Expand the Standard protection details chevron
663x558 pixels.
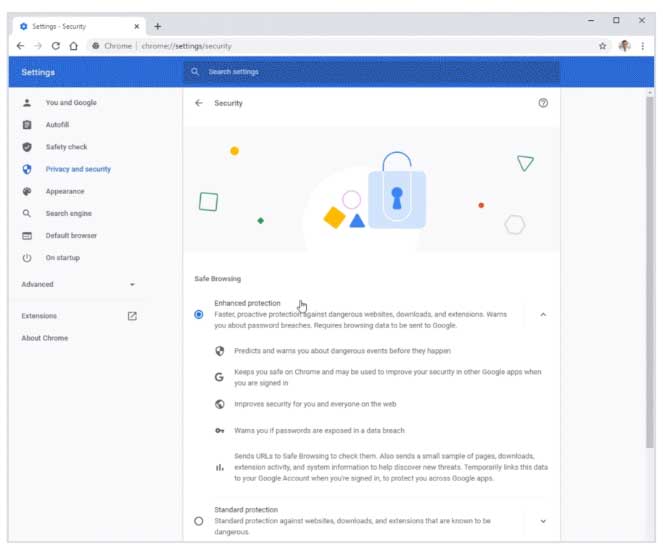click(x=543, y=521)
